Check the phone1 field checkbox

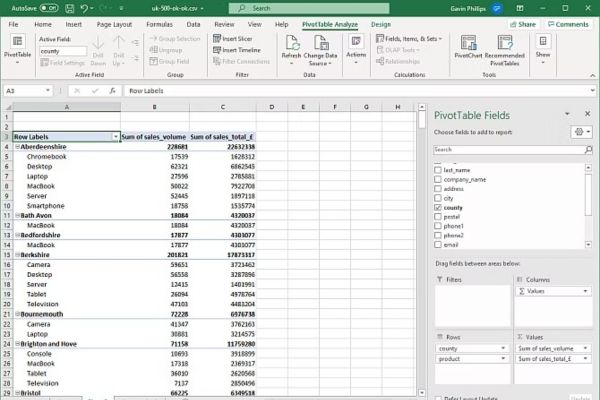click(x=438, y=226)
